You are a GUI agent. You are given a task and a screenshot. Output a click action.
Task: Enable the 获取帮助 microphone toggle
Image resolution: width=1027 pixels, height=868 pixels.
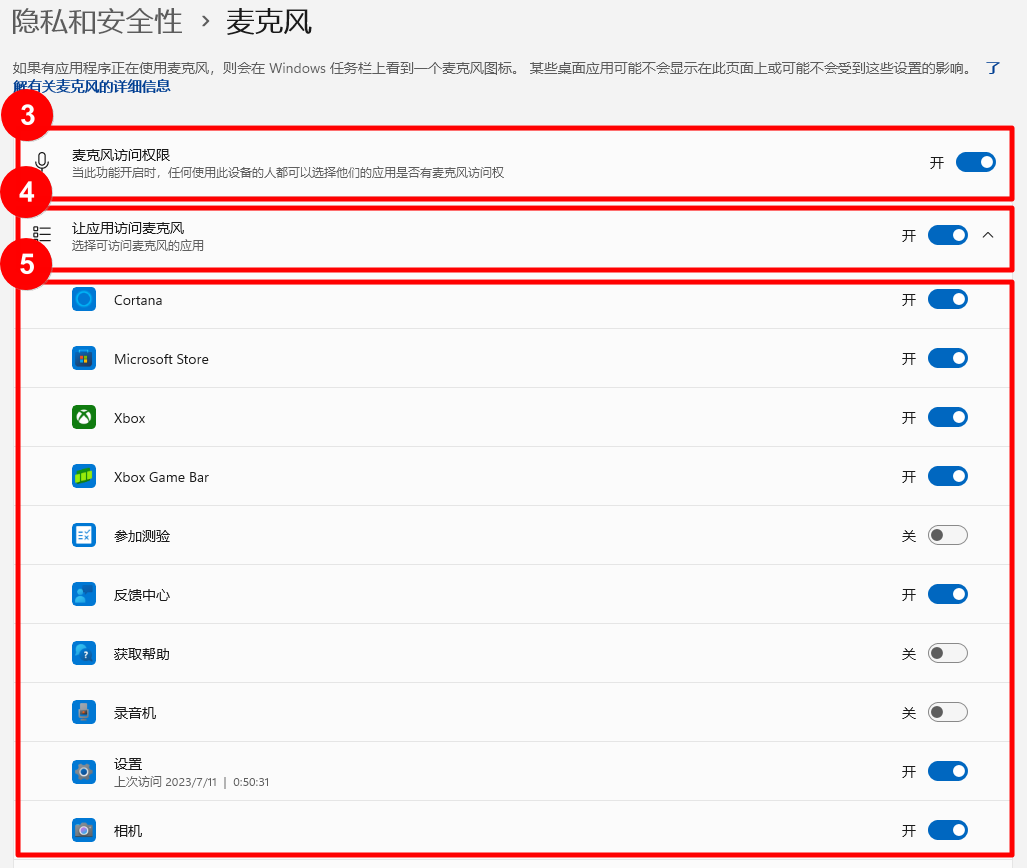(x=947, y=653)
